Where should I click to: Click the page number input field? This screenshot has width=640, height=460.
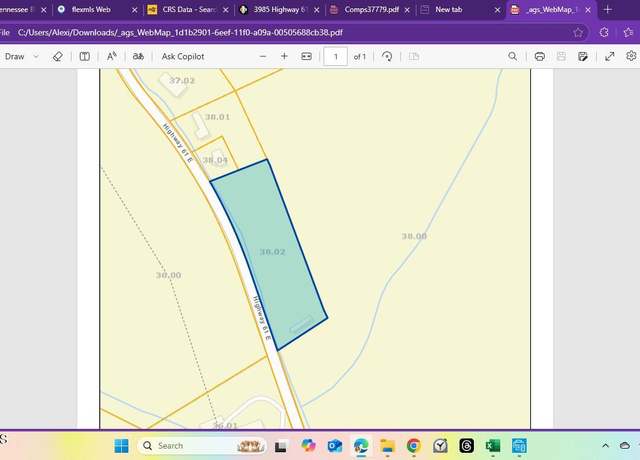click(x=335, y=57)
